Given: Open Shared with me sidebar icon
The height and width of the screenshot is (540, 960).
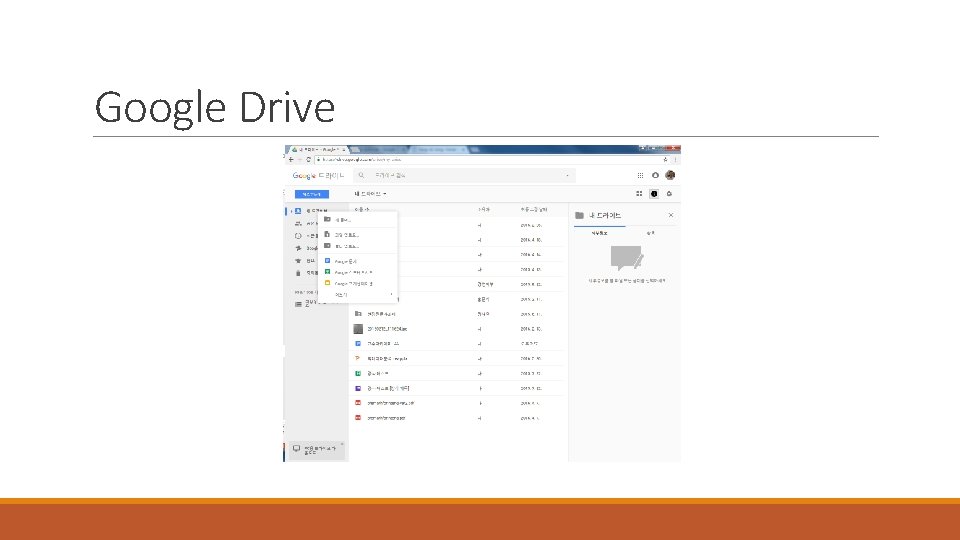Looking at the screenshot, I should [298, 223].
